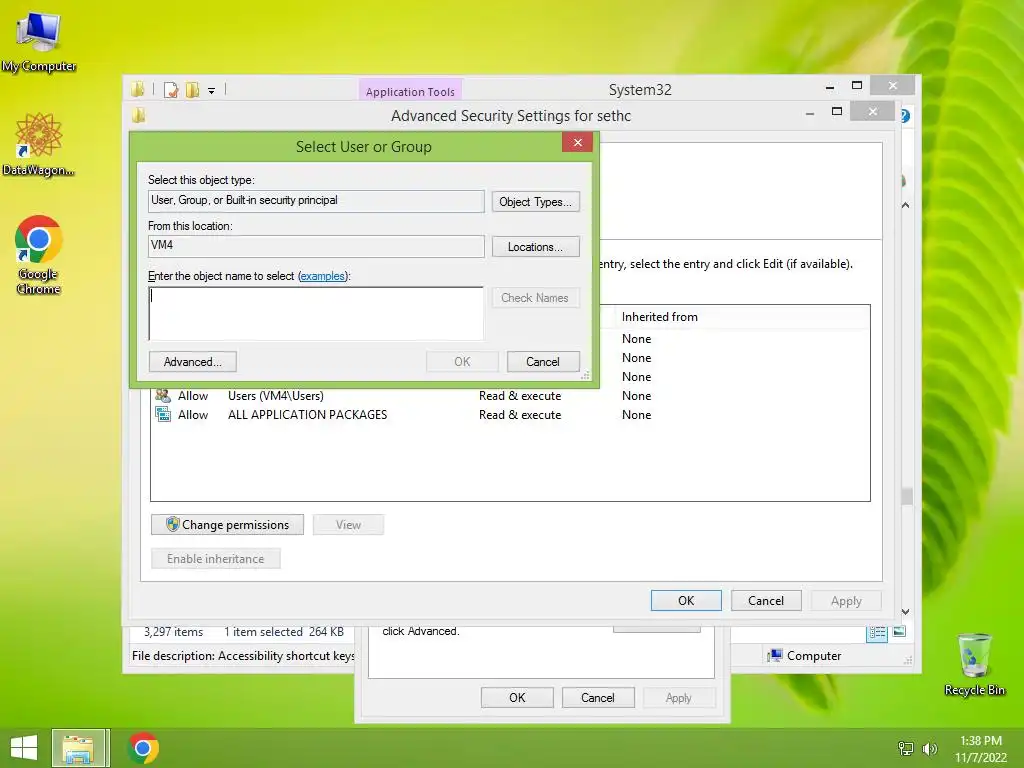Cancel the Select User or Group dialog

point(543,362)
